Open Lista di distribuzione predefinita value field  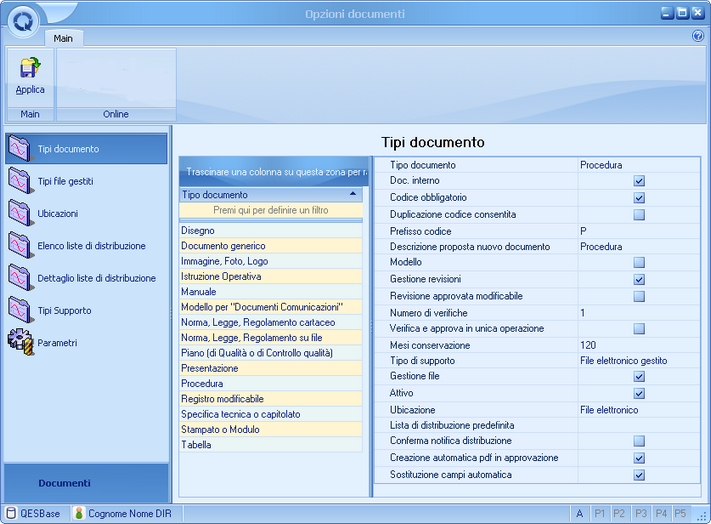point(639,425)
